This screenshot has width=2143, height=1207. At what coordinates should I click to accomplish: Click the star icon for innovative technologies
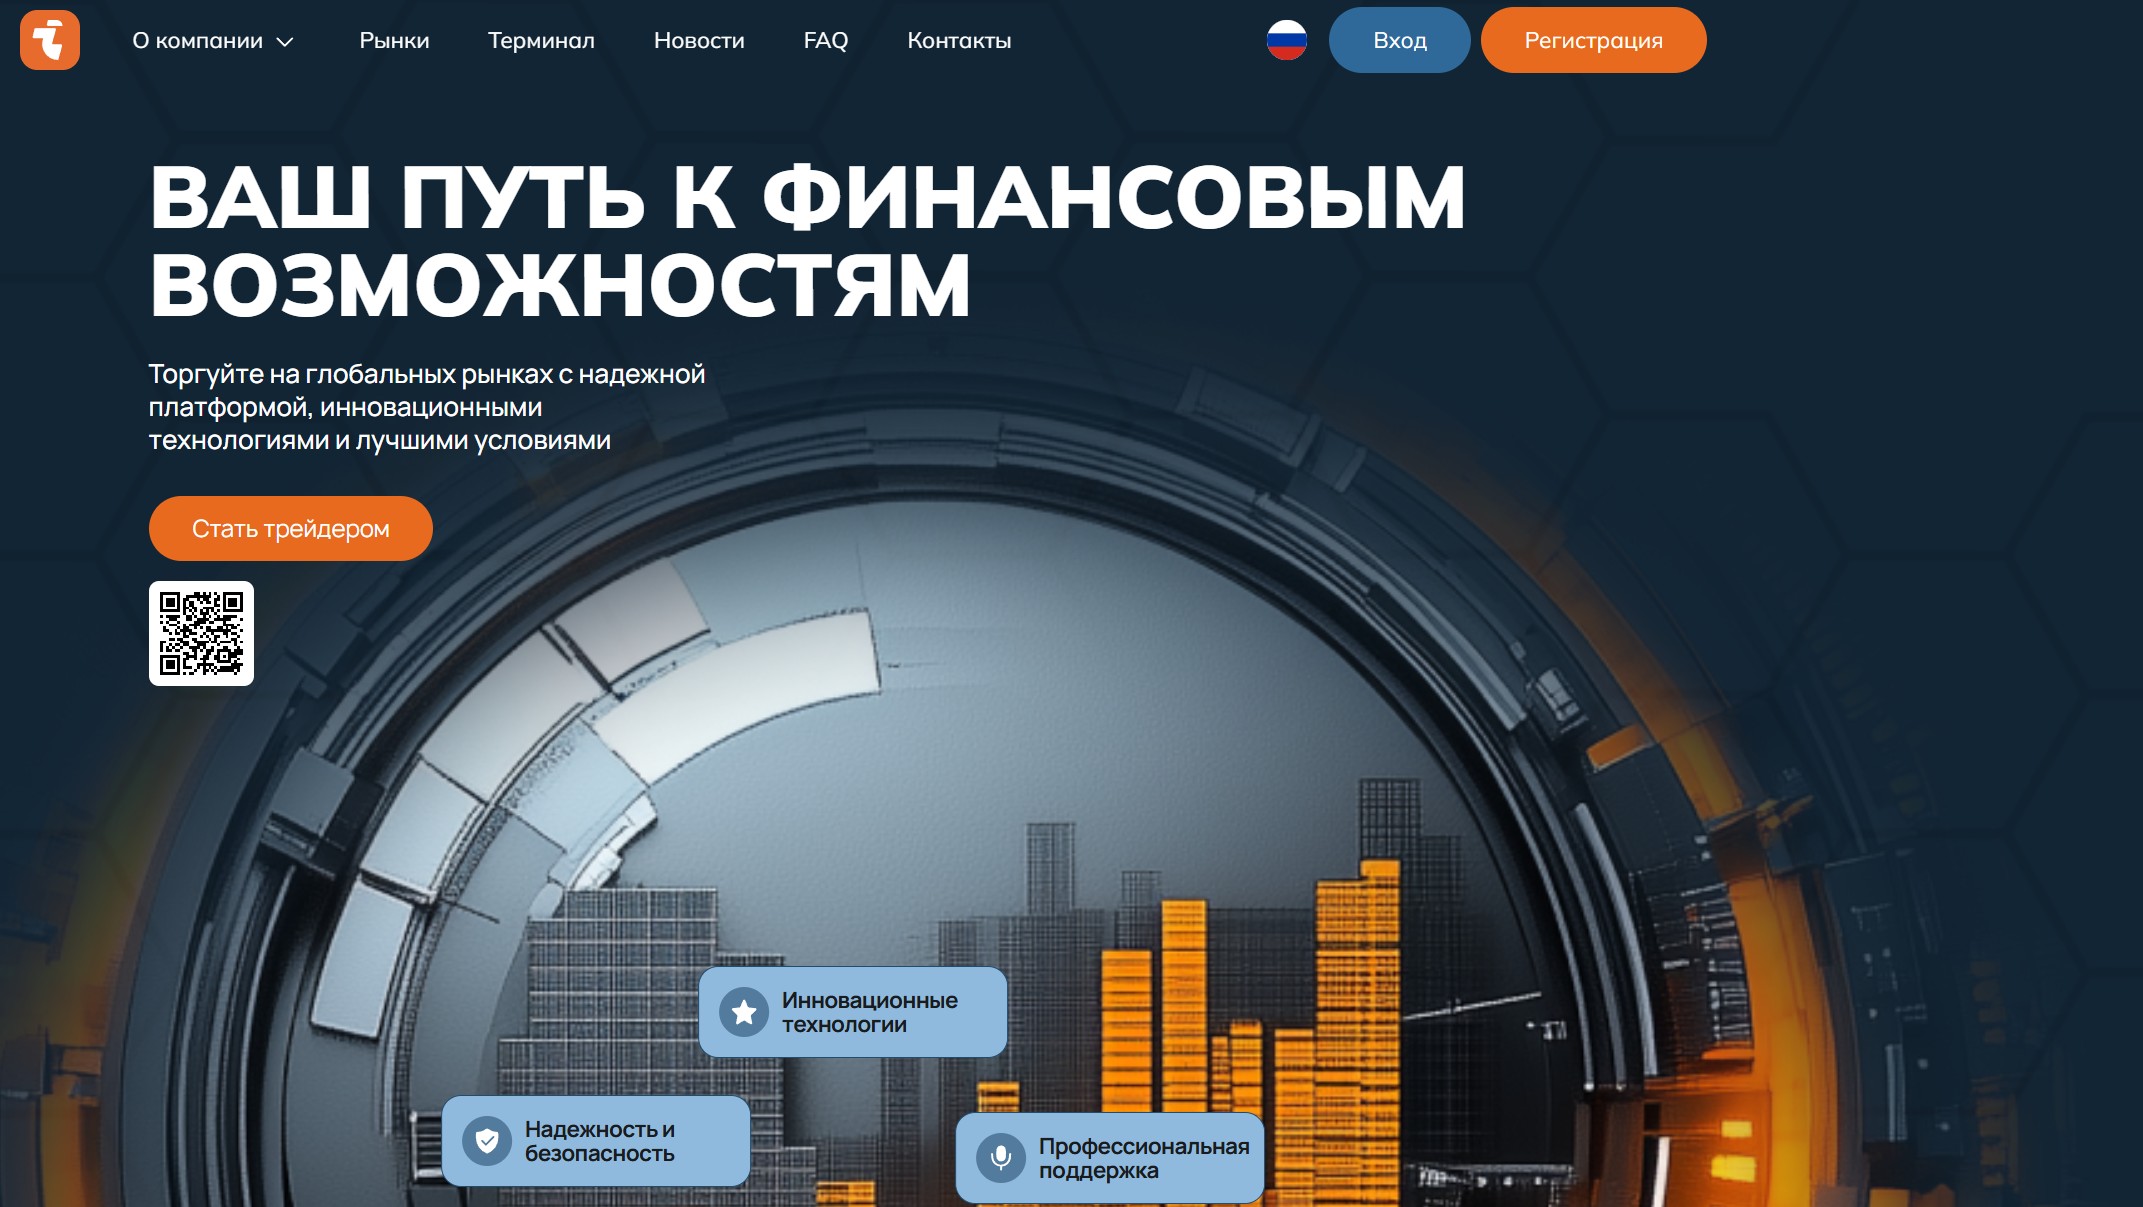tap(743, 1012)
